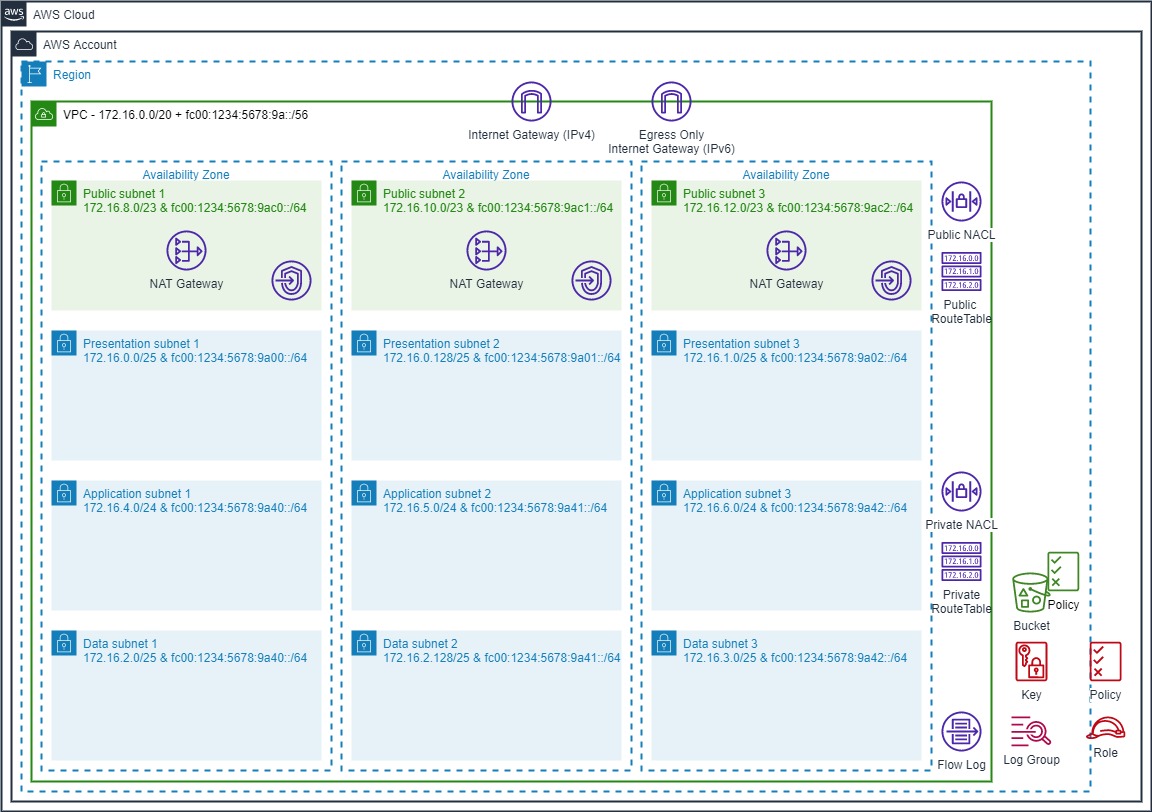
Task: Select the 'Presentation subnet 1' title text
Action: coord(141,343)
